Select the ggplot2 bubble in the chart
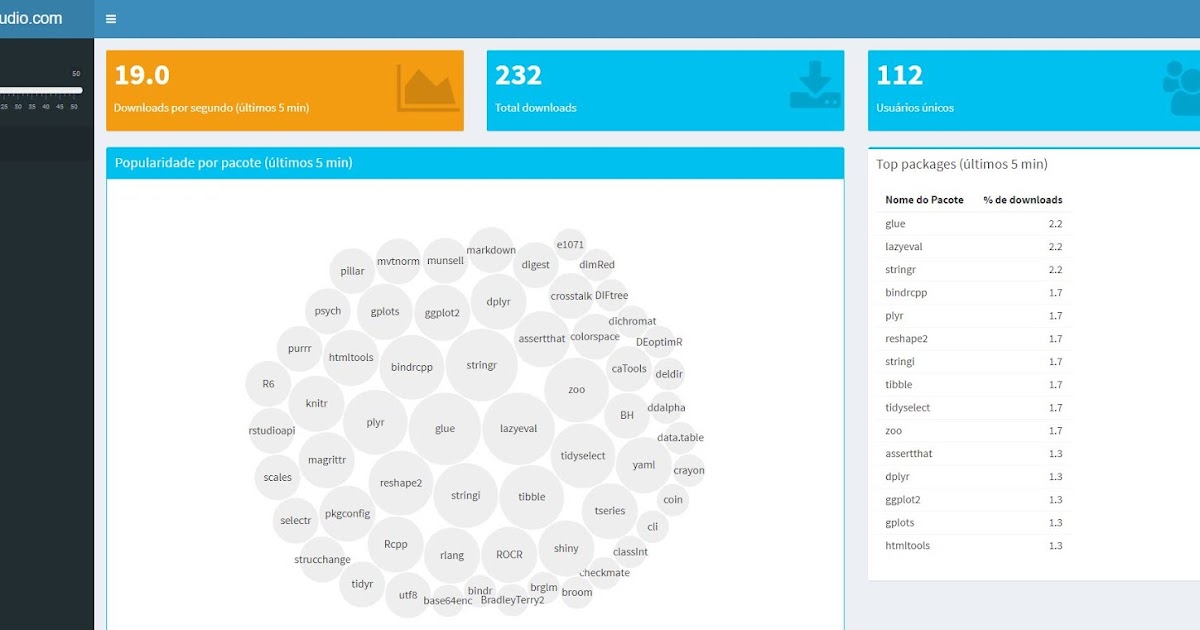This screenshot has width=1200, height=630. point(442,311)
